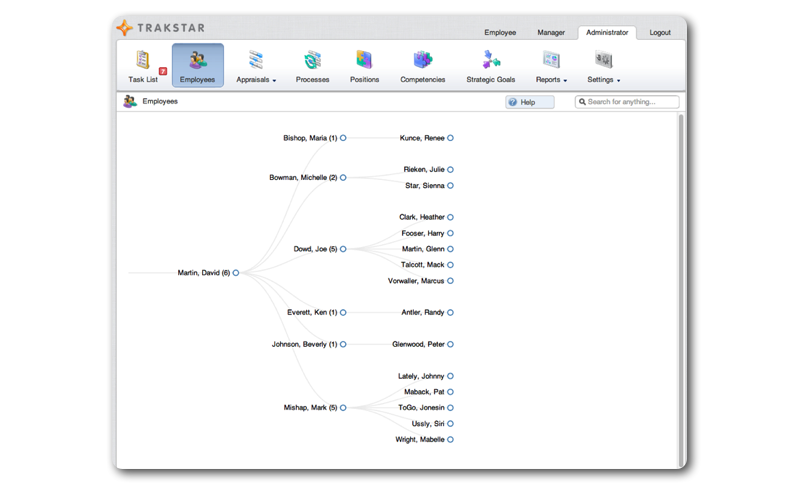Click the circle beside Lately, Johnny
800x500 pixels.
pyautogui.click(x=450, y=376)
